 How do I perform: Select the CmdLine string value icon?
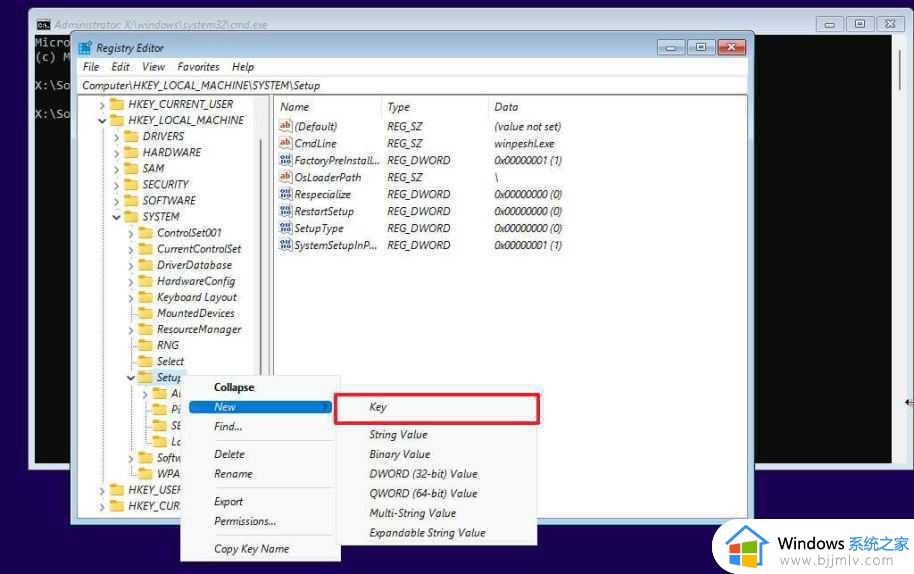pos(286,143)
